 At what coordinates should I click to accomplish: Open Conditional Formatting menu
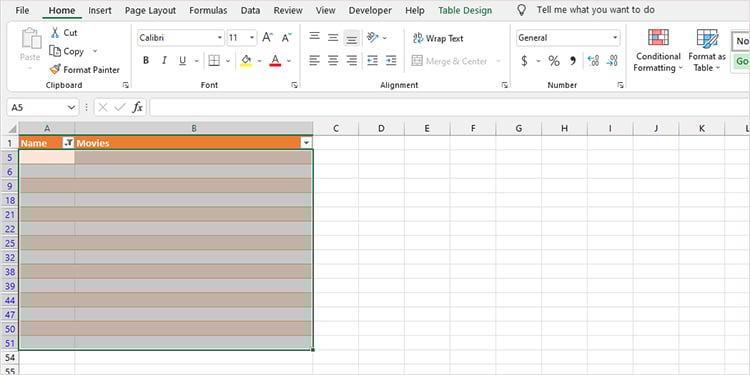click(x=658, y=50)
